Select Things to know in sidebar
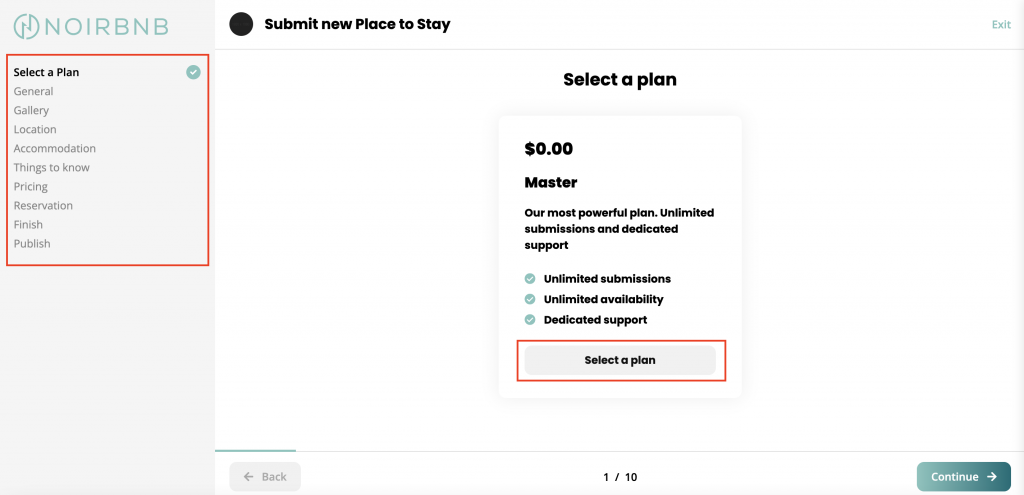Viewport: 1024px width, 495px height. pos(52,167)
